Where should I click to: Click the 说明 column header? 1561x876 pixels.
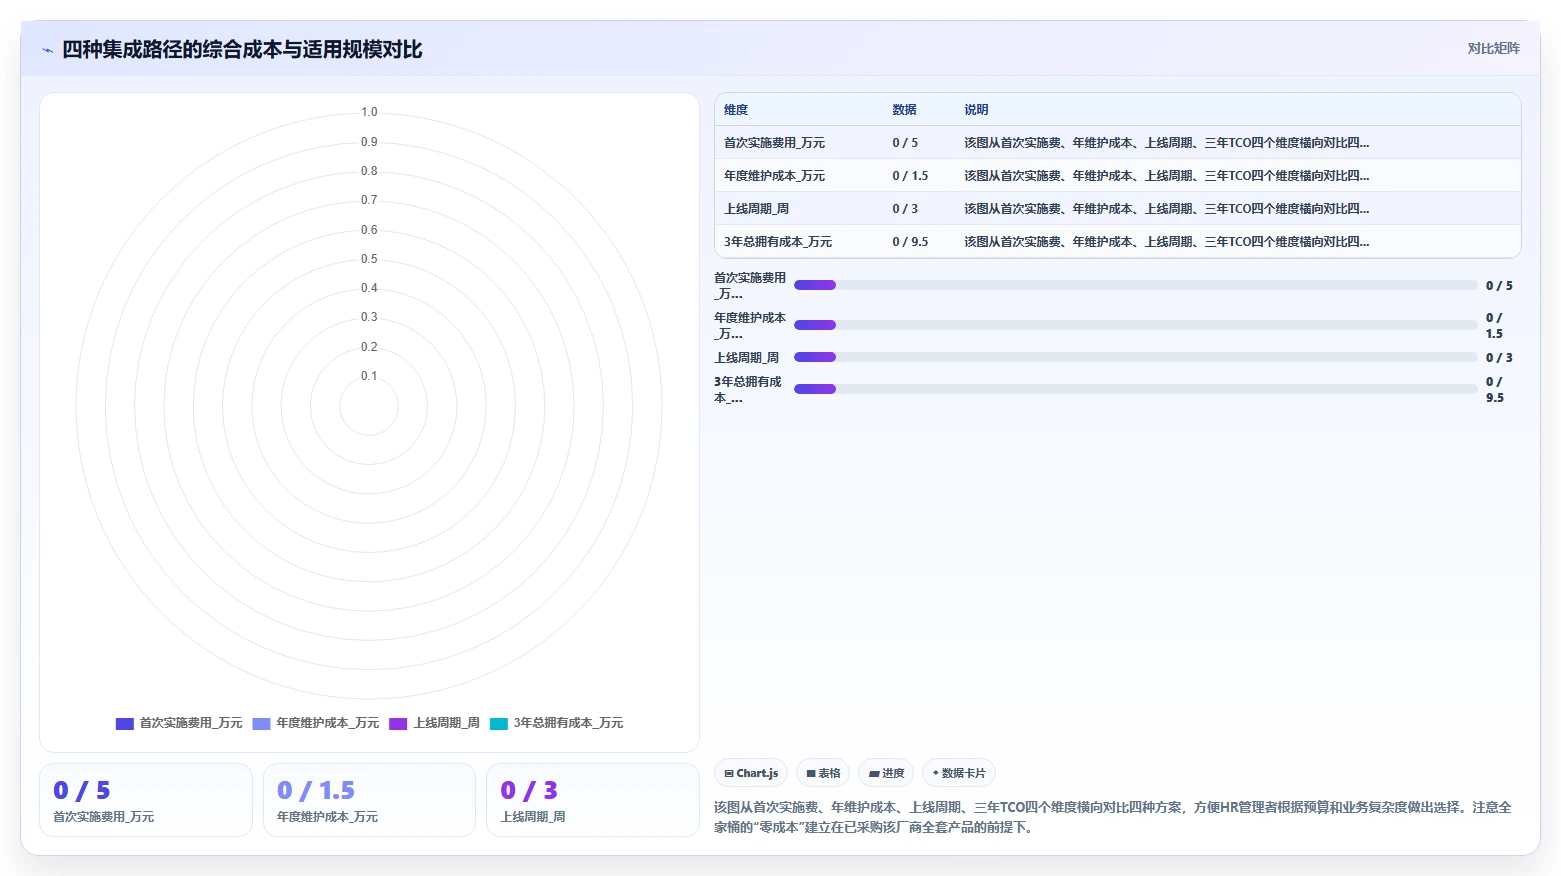coord(976,110)
